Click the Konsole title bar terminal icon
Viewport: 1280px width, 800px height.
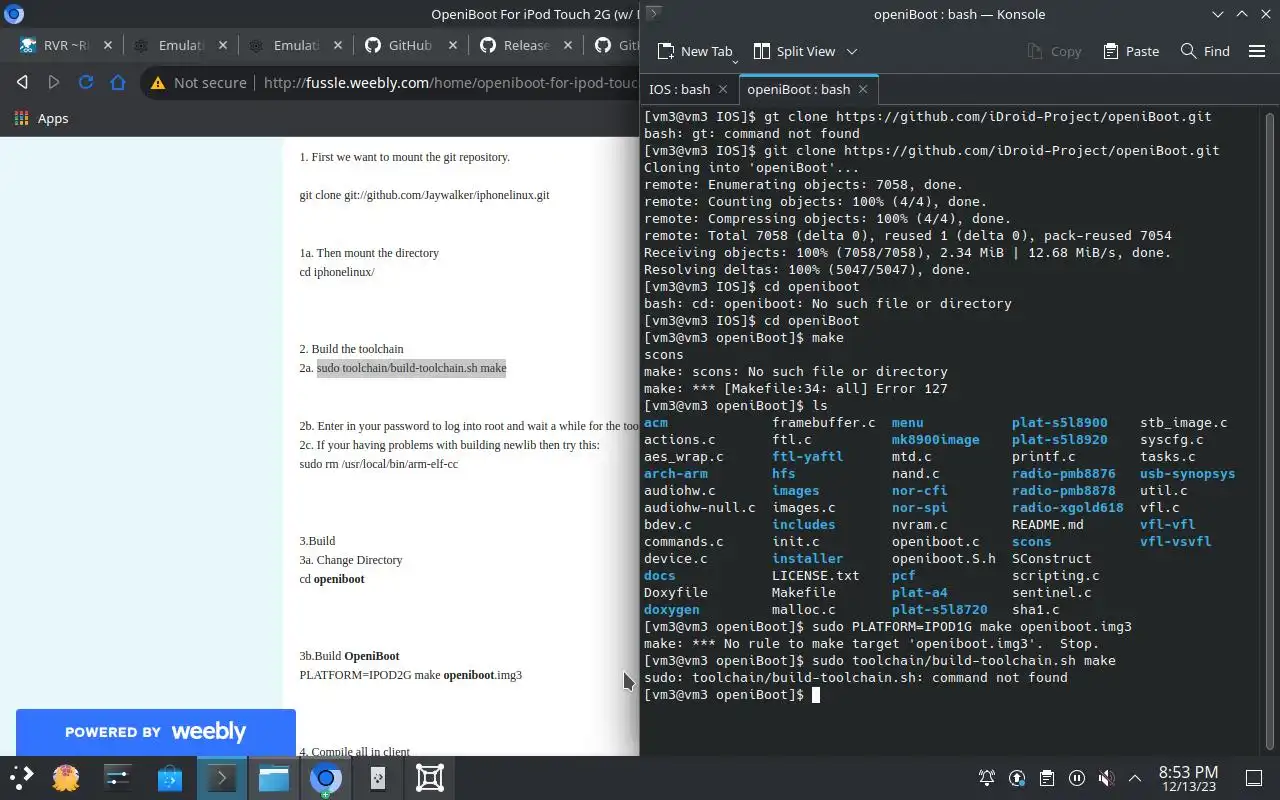[x=653, y=14]
